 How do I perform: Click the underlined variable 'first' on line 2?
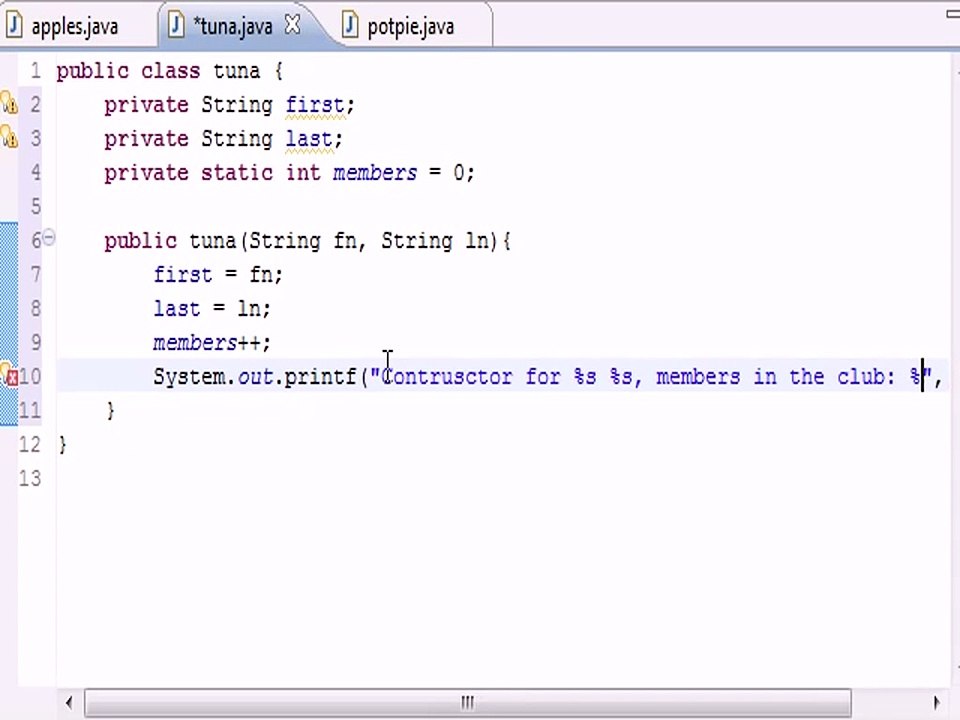tap(315, 105)
